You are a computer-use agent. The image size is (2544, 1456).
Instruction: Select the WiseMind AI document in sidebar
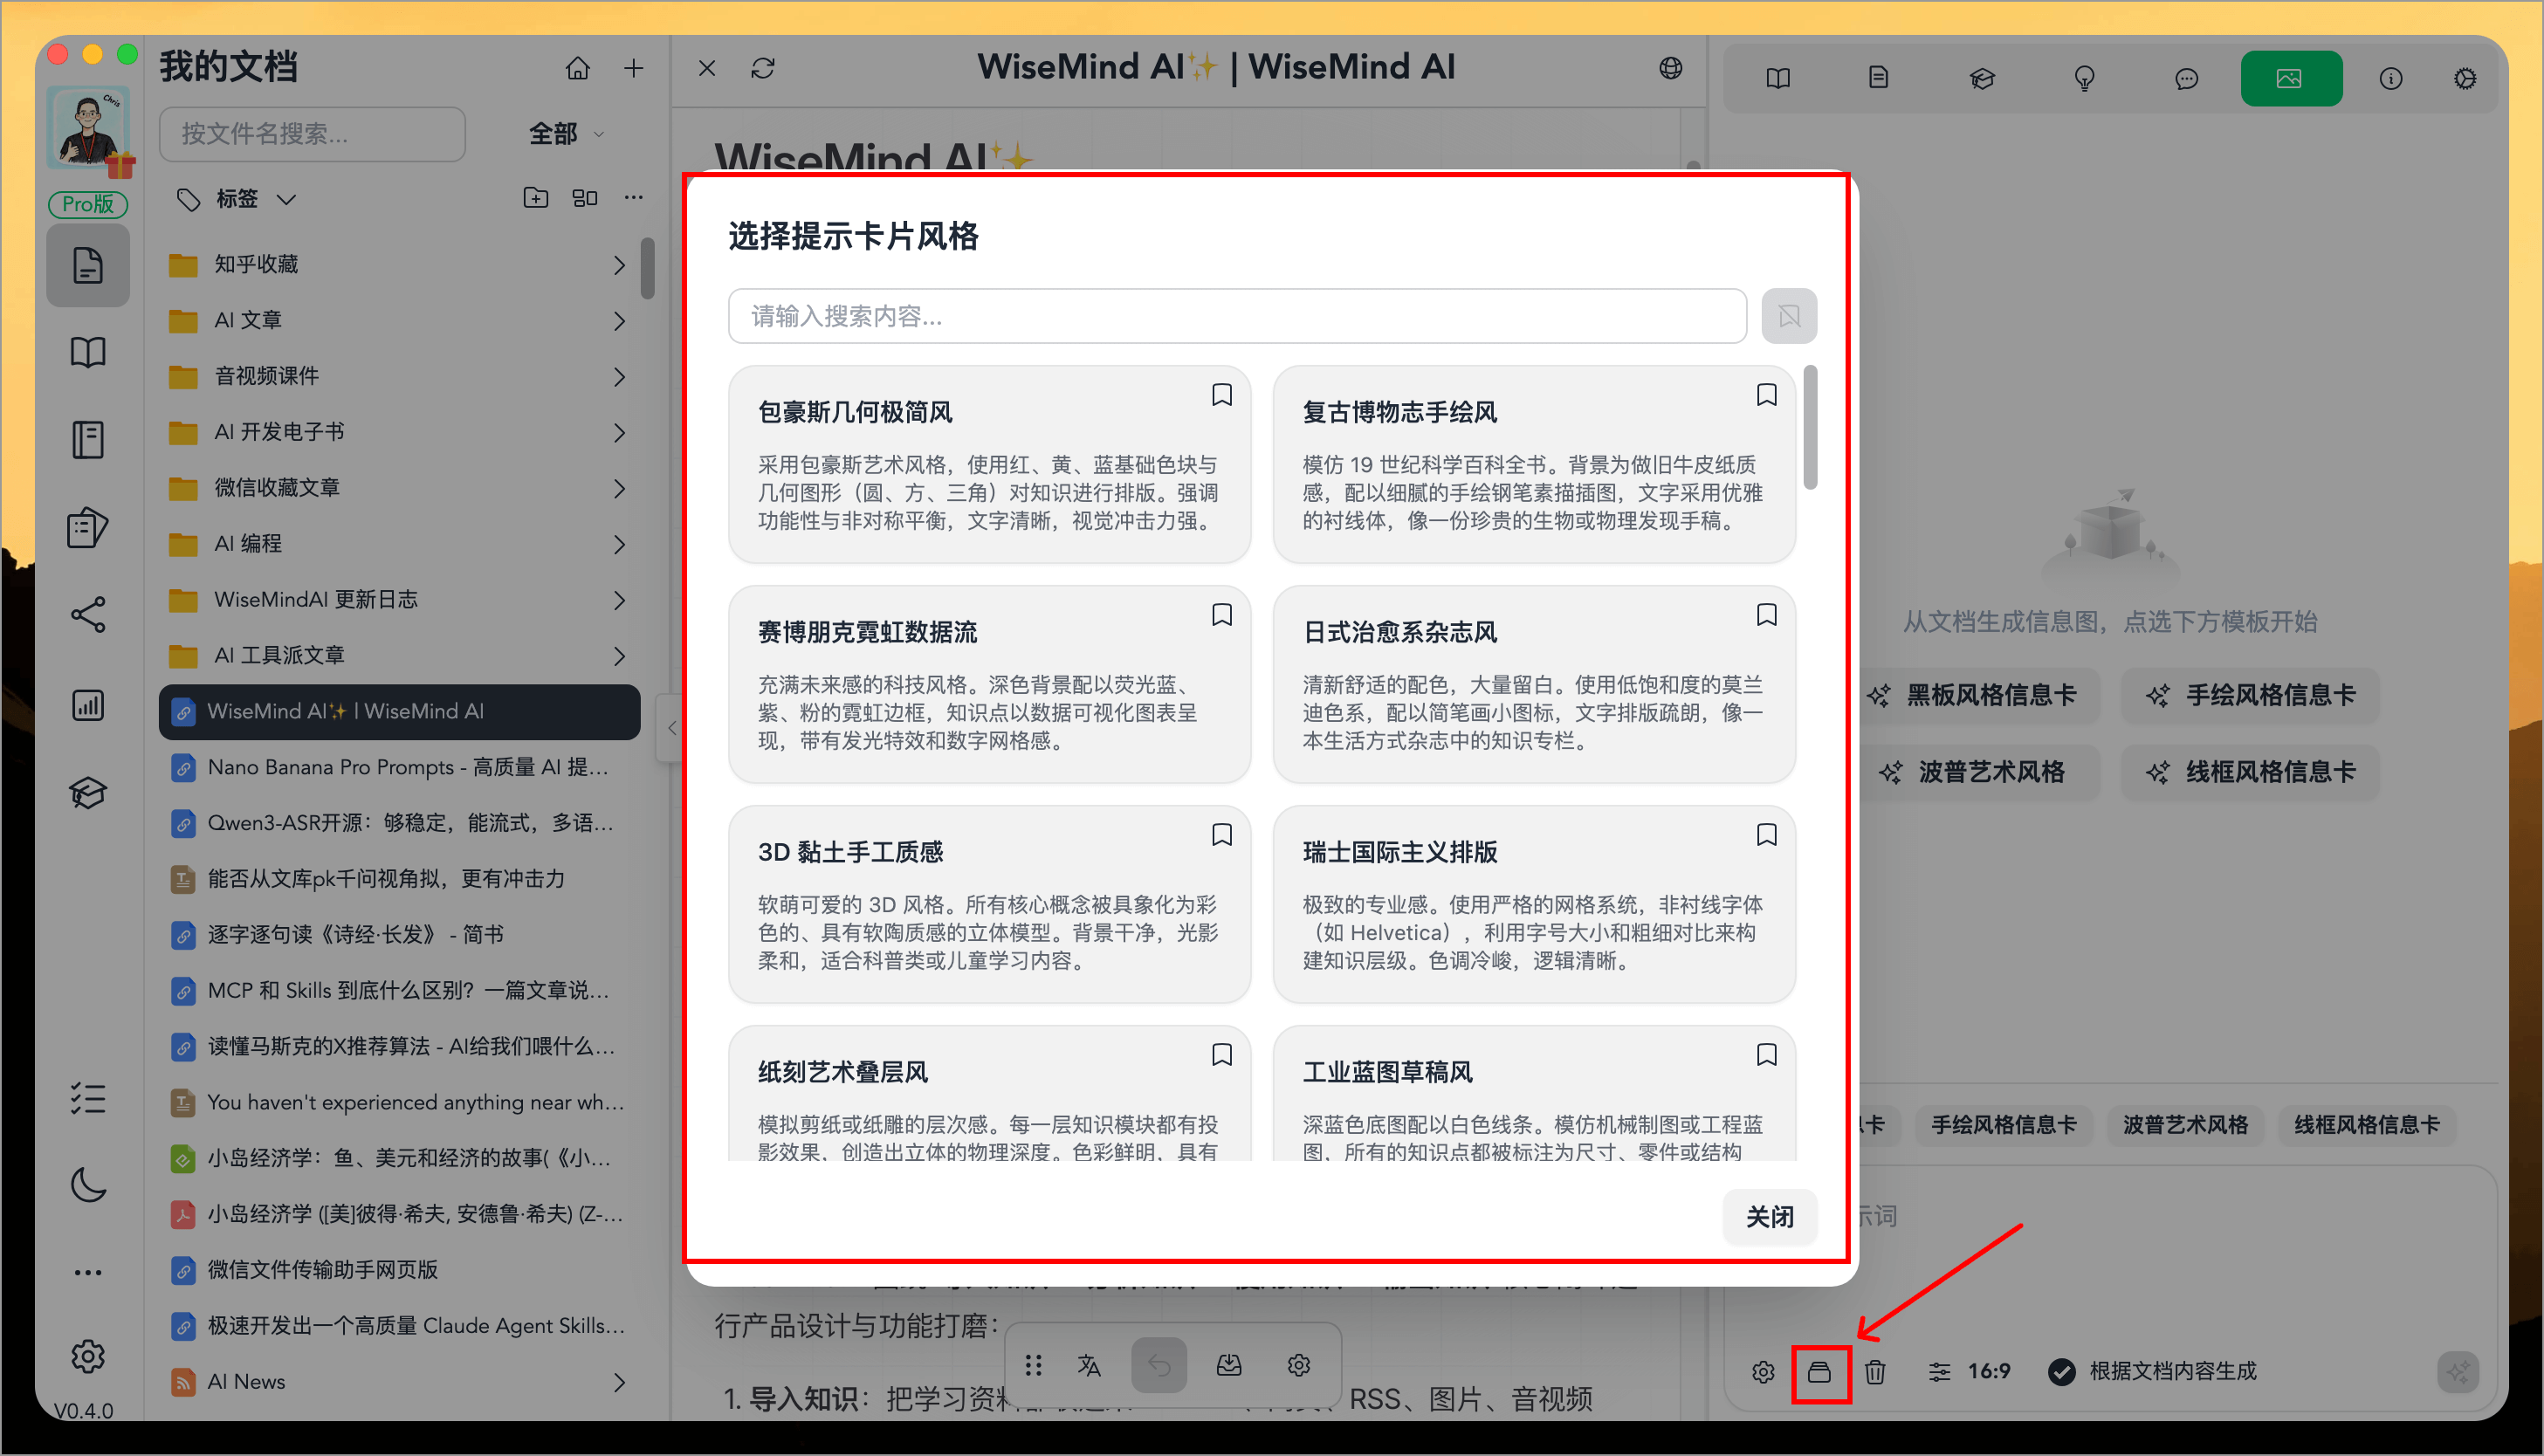point(398,711)
